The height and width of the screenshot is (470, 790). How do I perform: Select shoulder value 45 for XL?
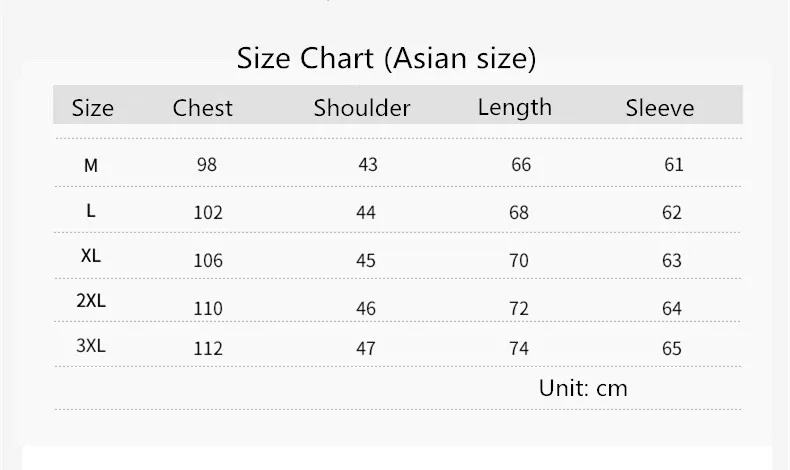[366, 260]
